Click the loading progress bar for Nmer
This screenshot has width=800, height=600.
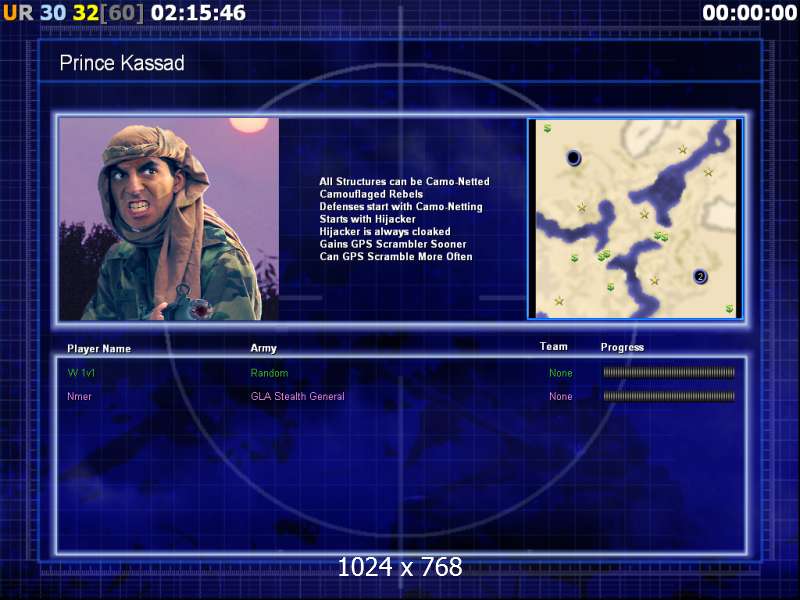(x=669, y=396)
